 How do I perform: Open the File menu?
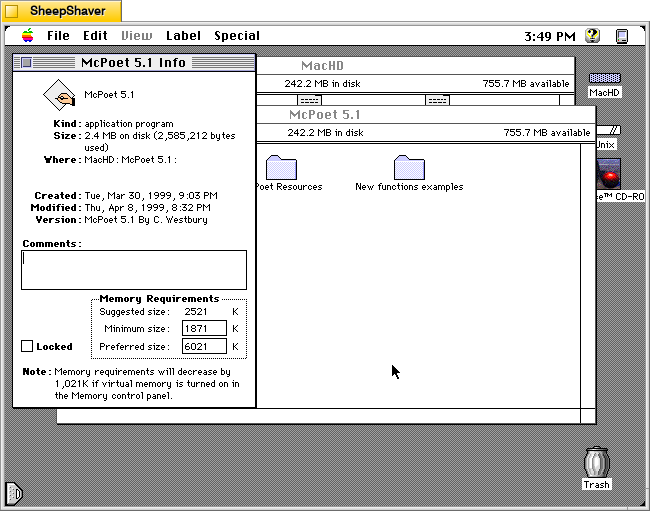click(58, 36)
